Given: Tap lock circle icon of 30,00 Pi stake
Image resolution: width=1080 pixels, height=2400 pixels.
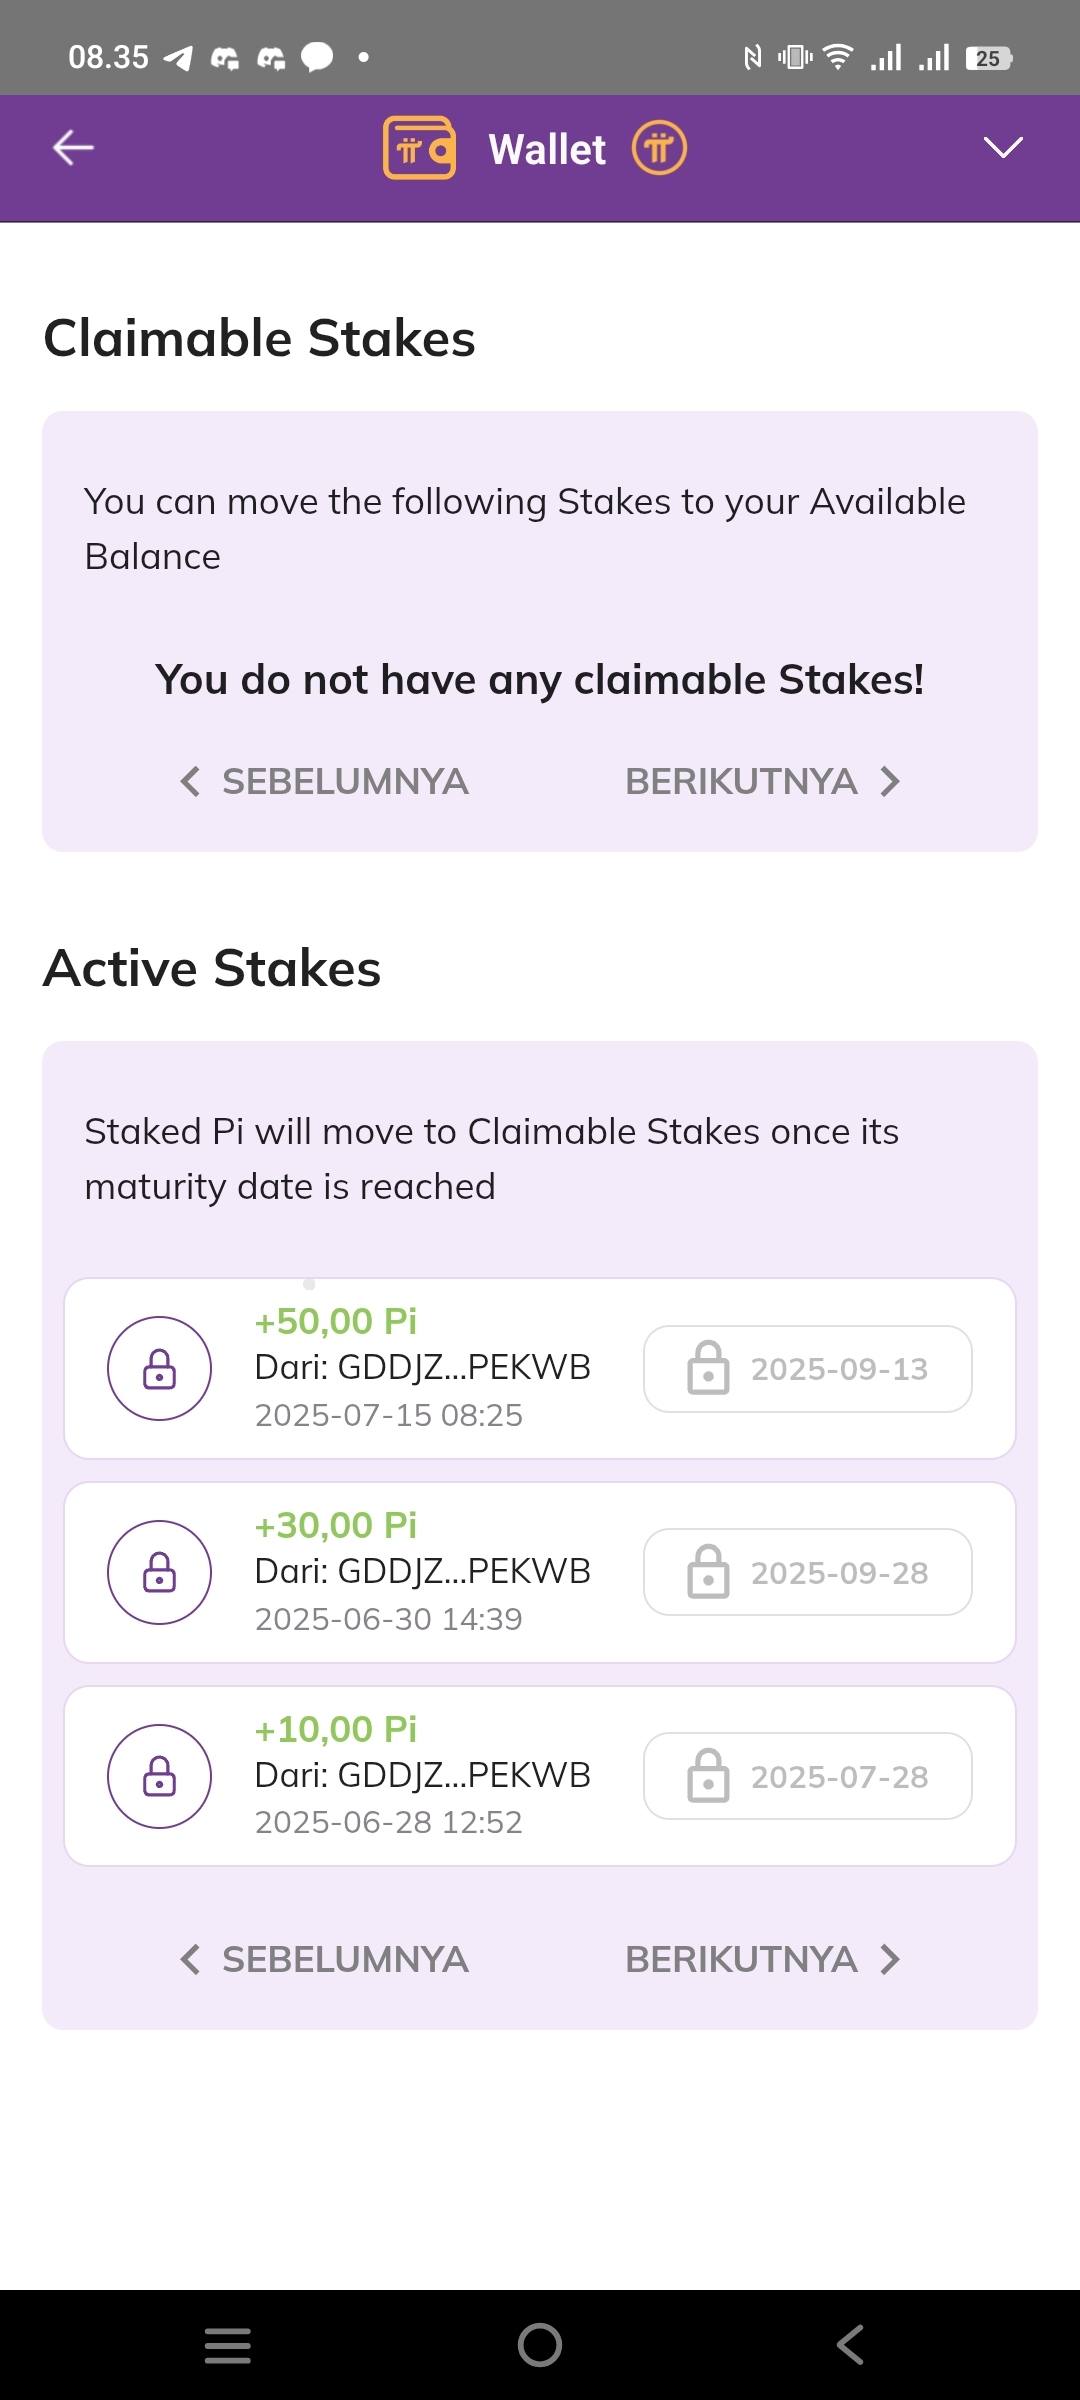Looking at the screenshot, I should 159,1573.
